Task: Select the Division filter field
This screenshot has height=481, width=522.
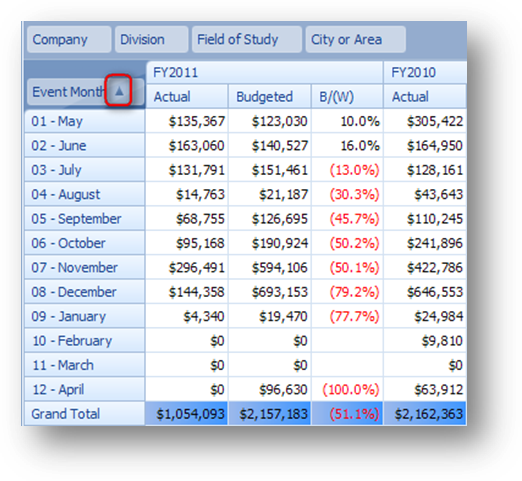Action: 151,40
